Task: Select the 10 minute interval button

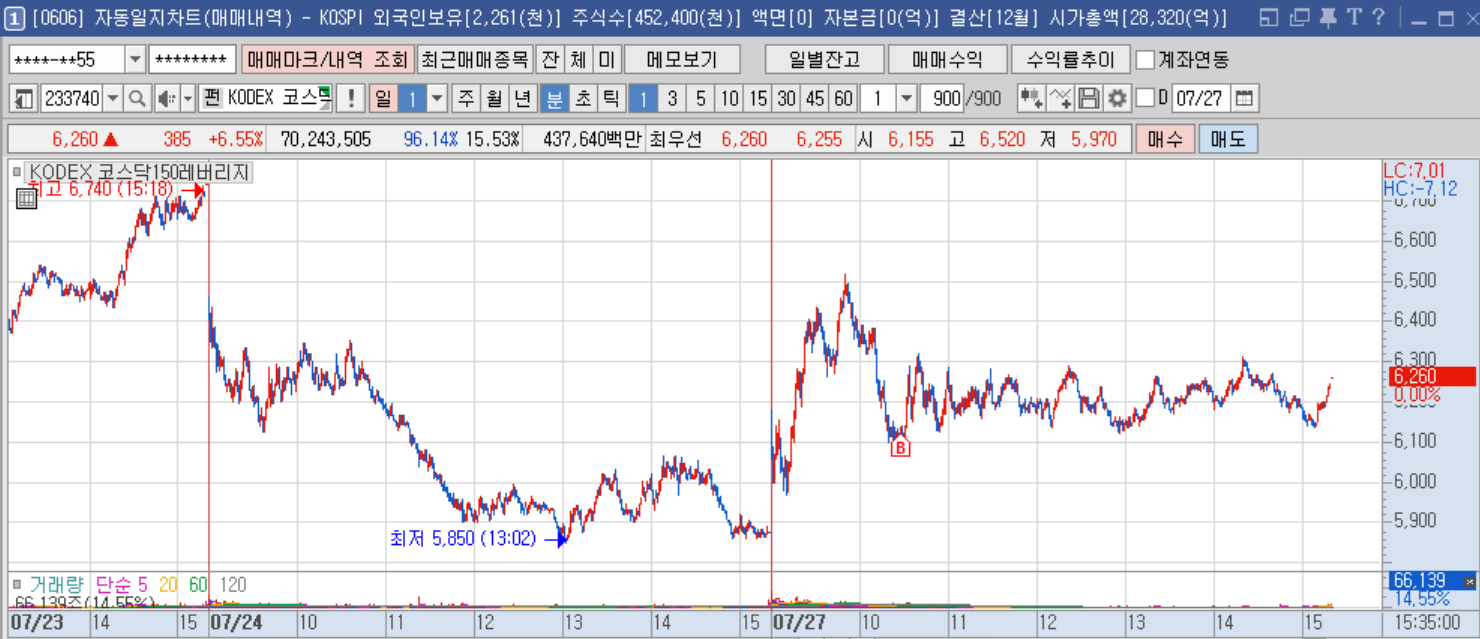Action: click(x=730, y=99)
